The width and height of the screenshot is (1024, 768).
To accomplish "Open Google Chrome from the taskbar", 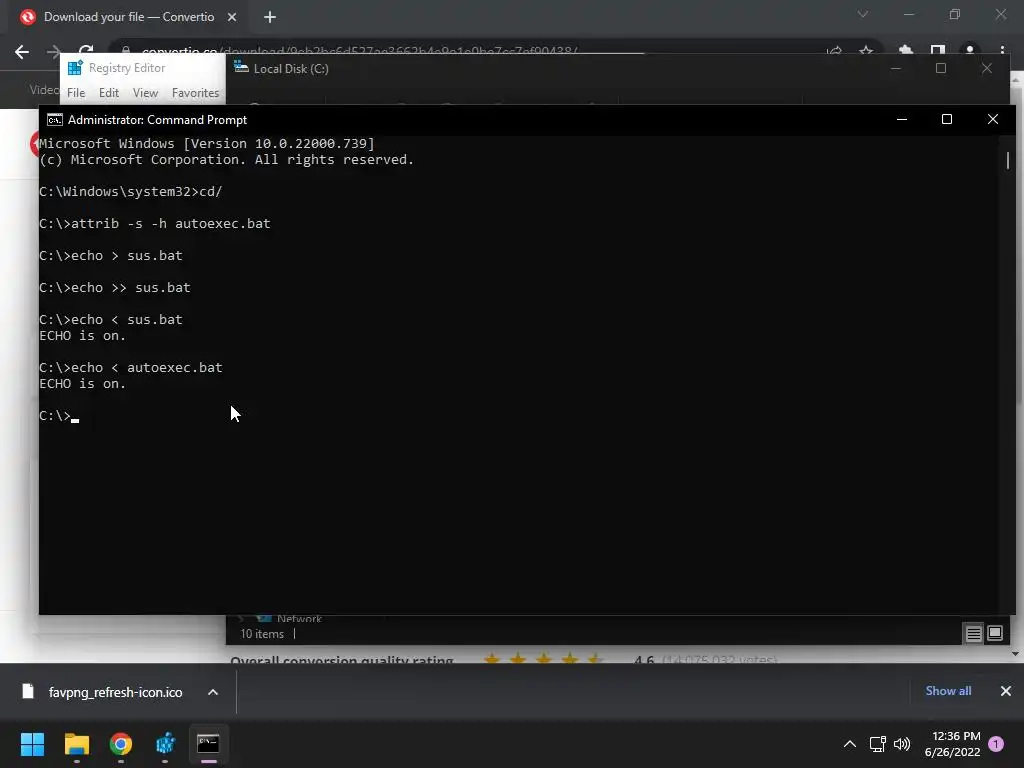I will 121,743.
